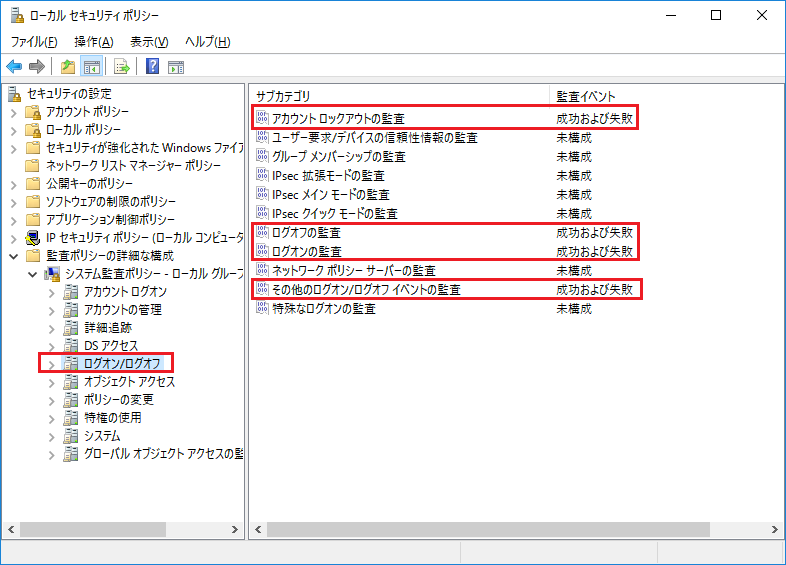Viewport: 786px width, 565px height.
Task: Select セキュリティが強化された Windows tree item
Action: (x=145, y=147)
